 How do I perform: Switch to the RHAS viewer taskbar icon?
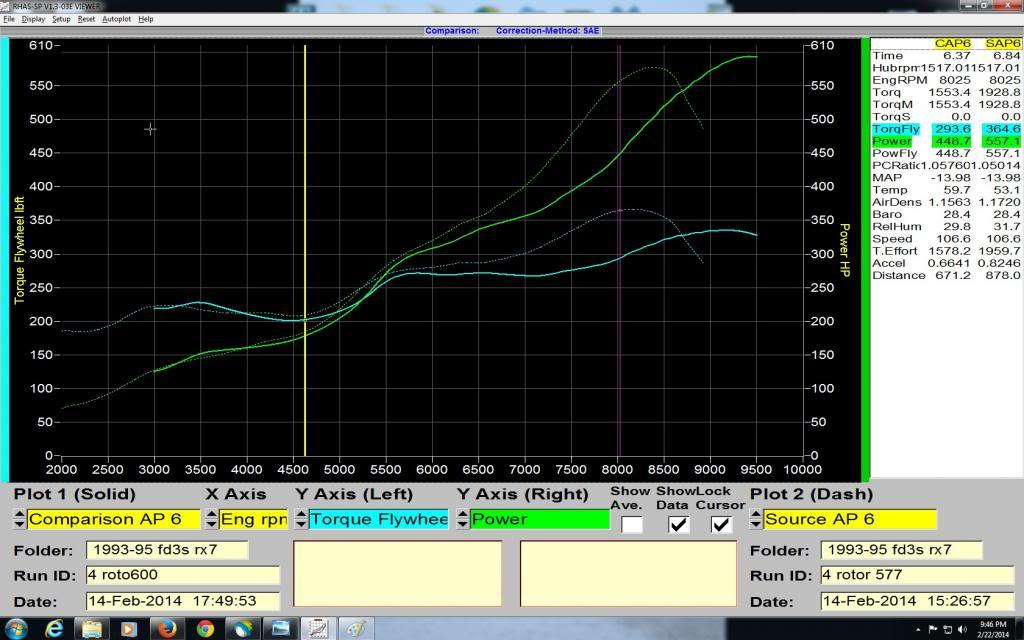coord(318,629)
